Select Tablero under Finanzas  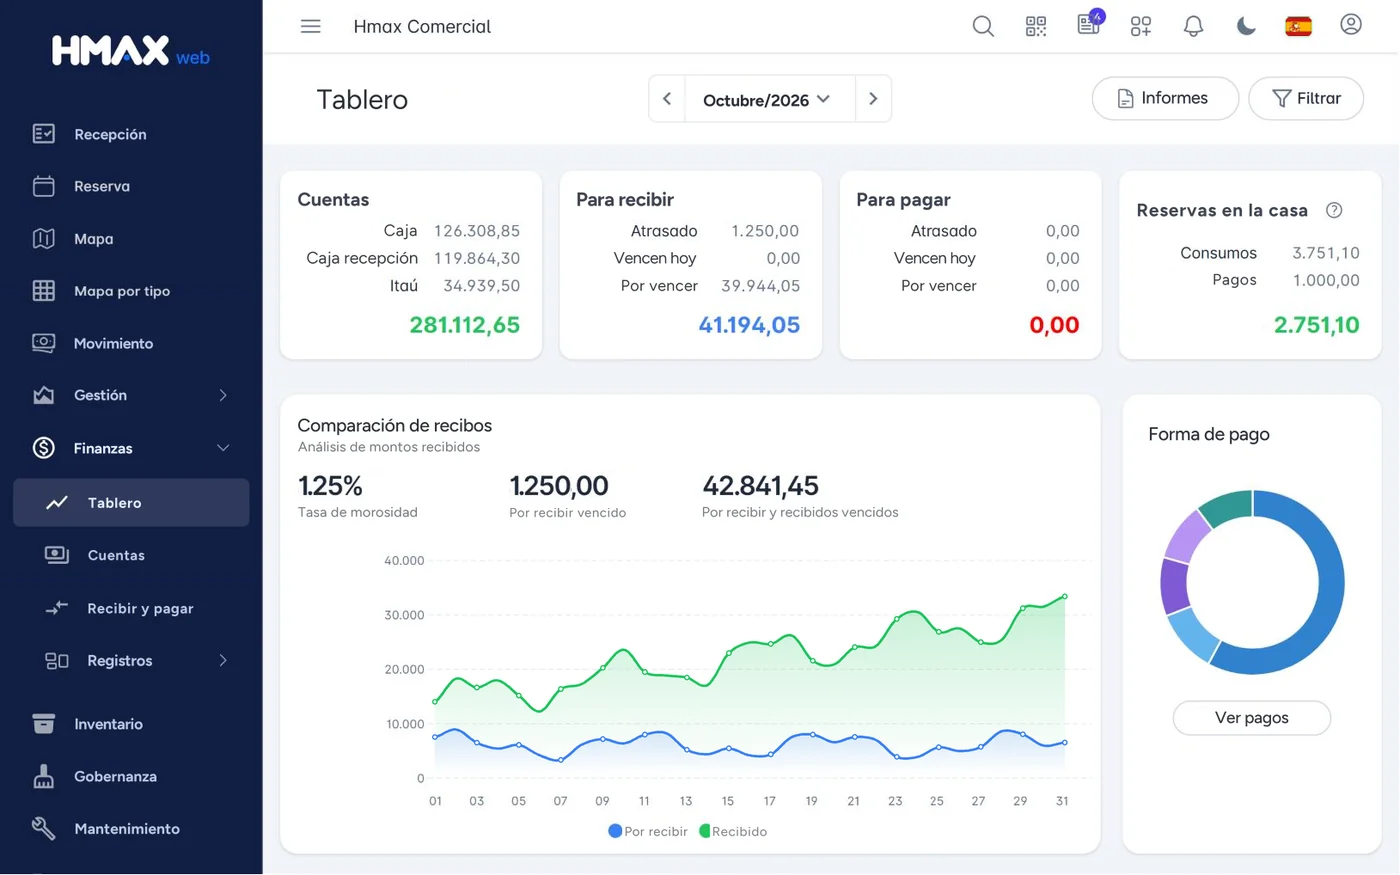131,503
